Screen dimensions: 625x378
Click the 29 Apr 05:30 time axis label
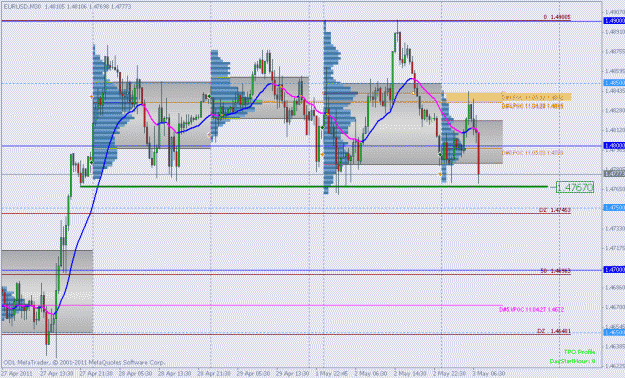[x=253, y=374]
